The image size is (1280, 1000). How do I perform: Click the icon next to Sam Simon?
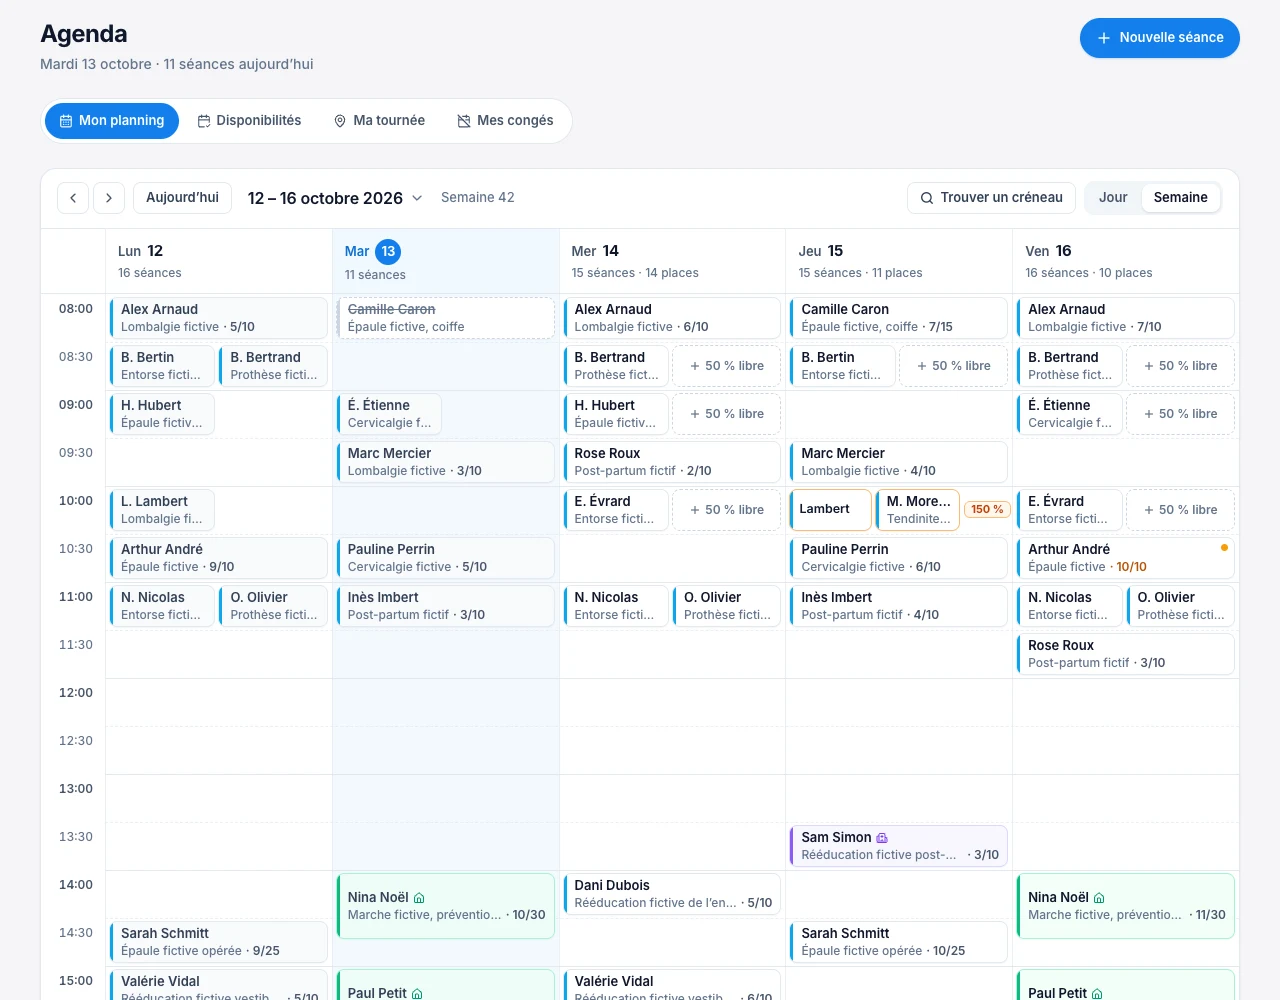(x=882, y=838)
